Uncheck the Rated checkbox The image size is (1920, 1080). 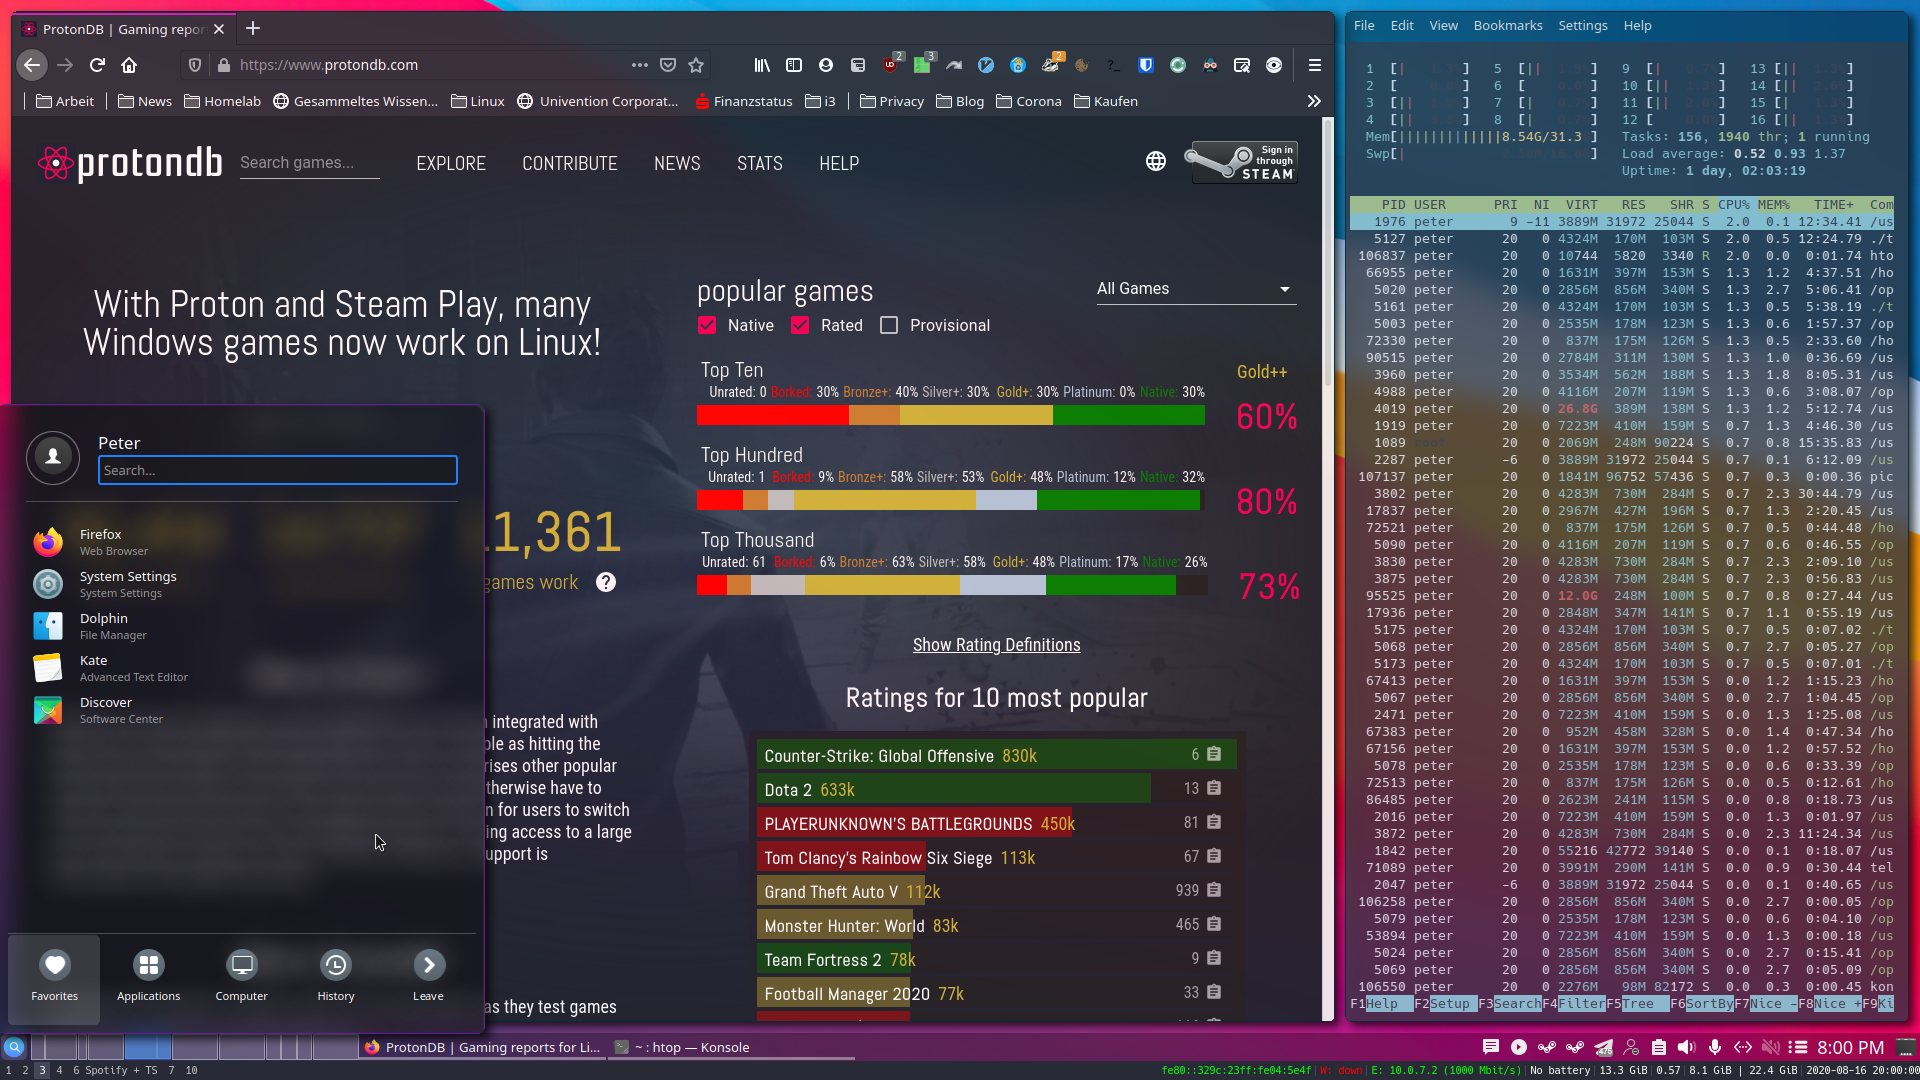point(800,325)
